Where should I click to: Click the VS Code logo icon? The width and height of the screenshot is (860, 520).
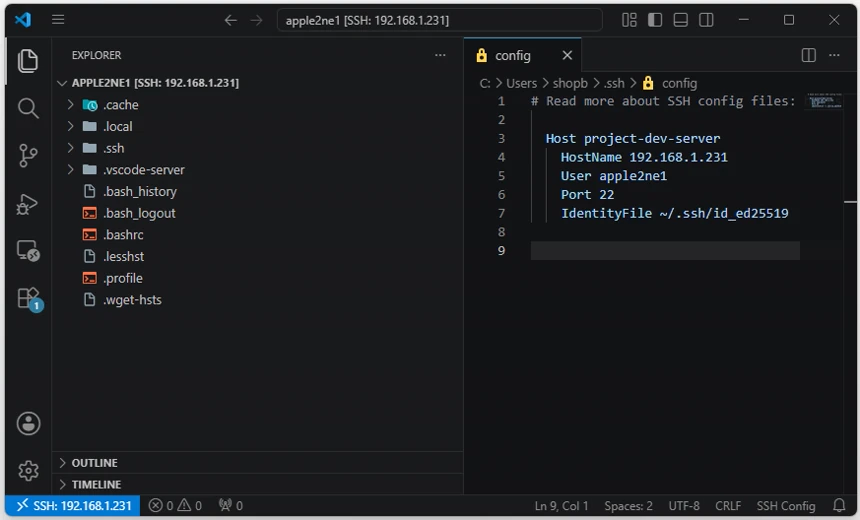[x=23, y=20]
